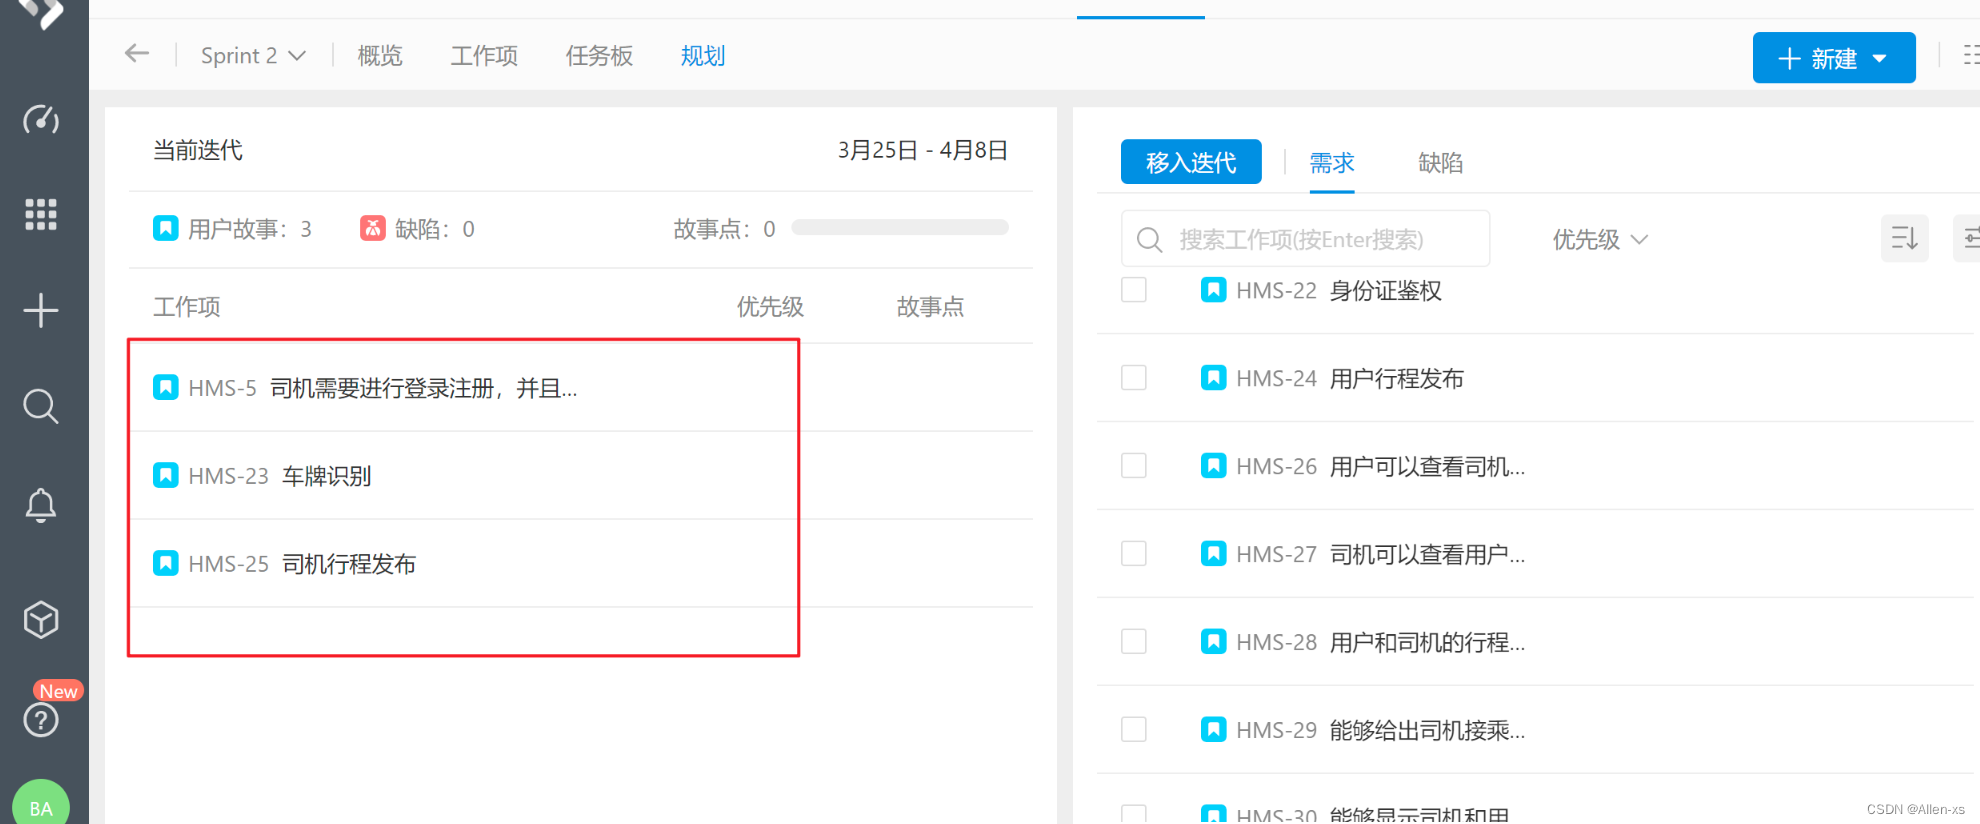The width and height of the screenshot is (1980, 824).
Task: Click the story icon of HMS-23
Action: (166, 475)
